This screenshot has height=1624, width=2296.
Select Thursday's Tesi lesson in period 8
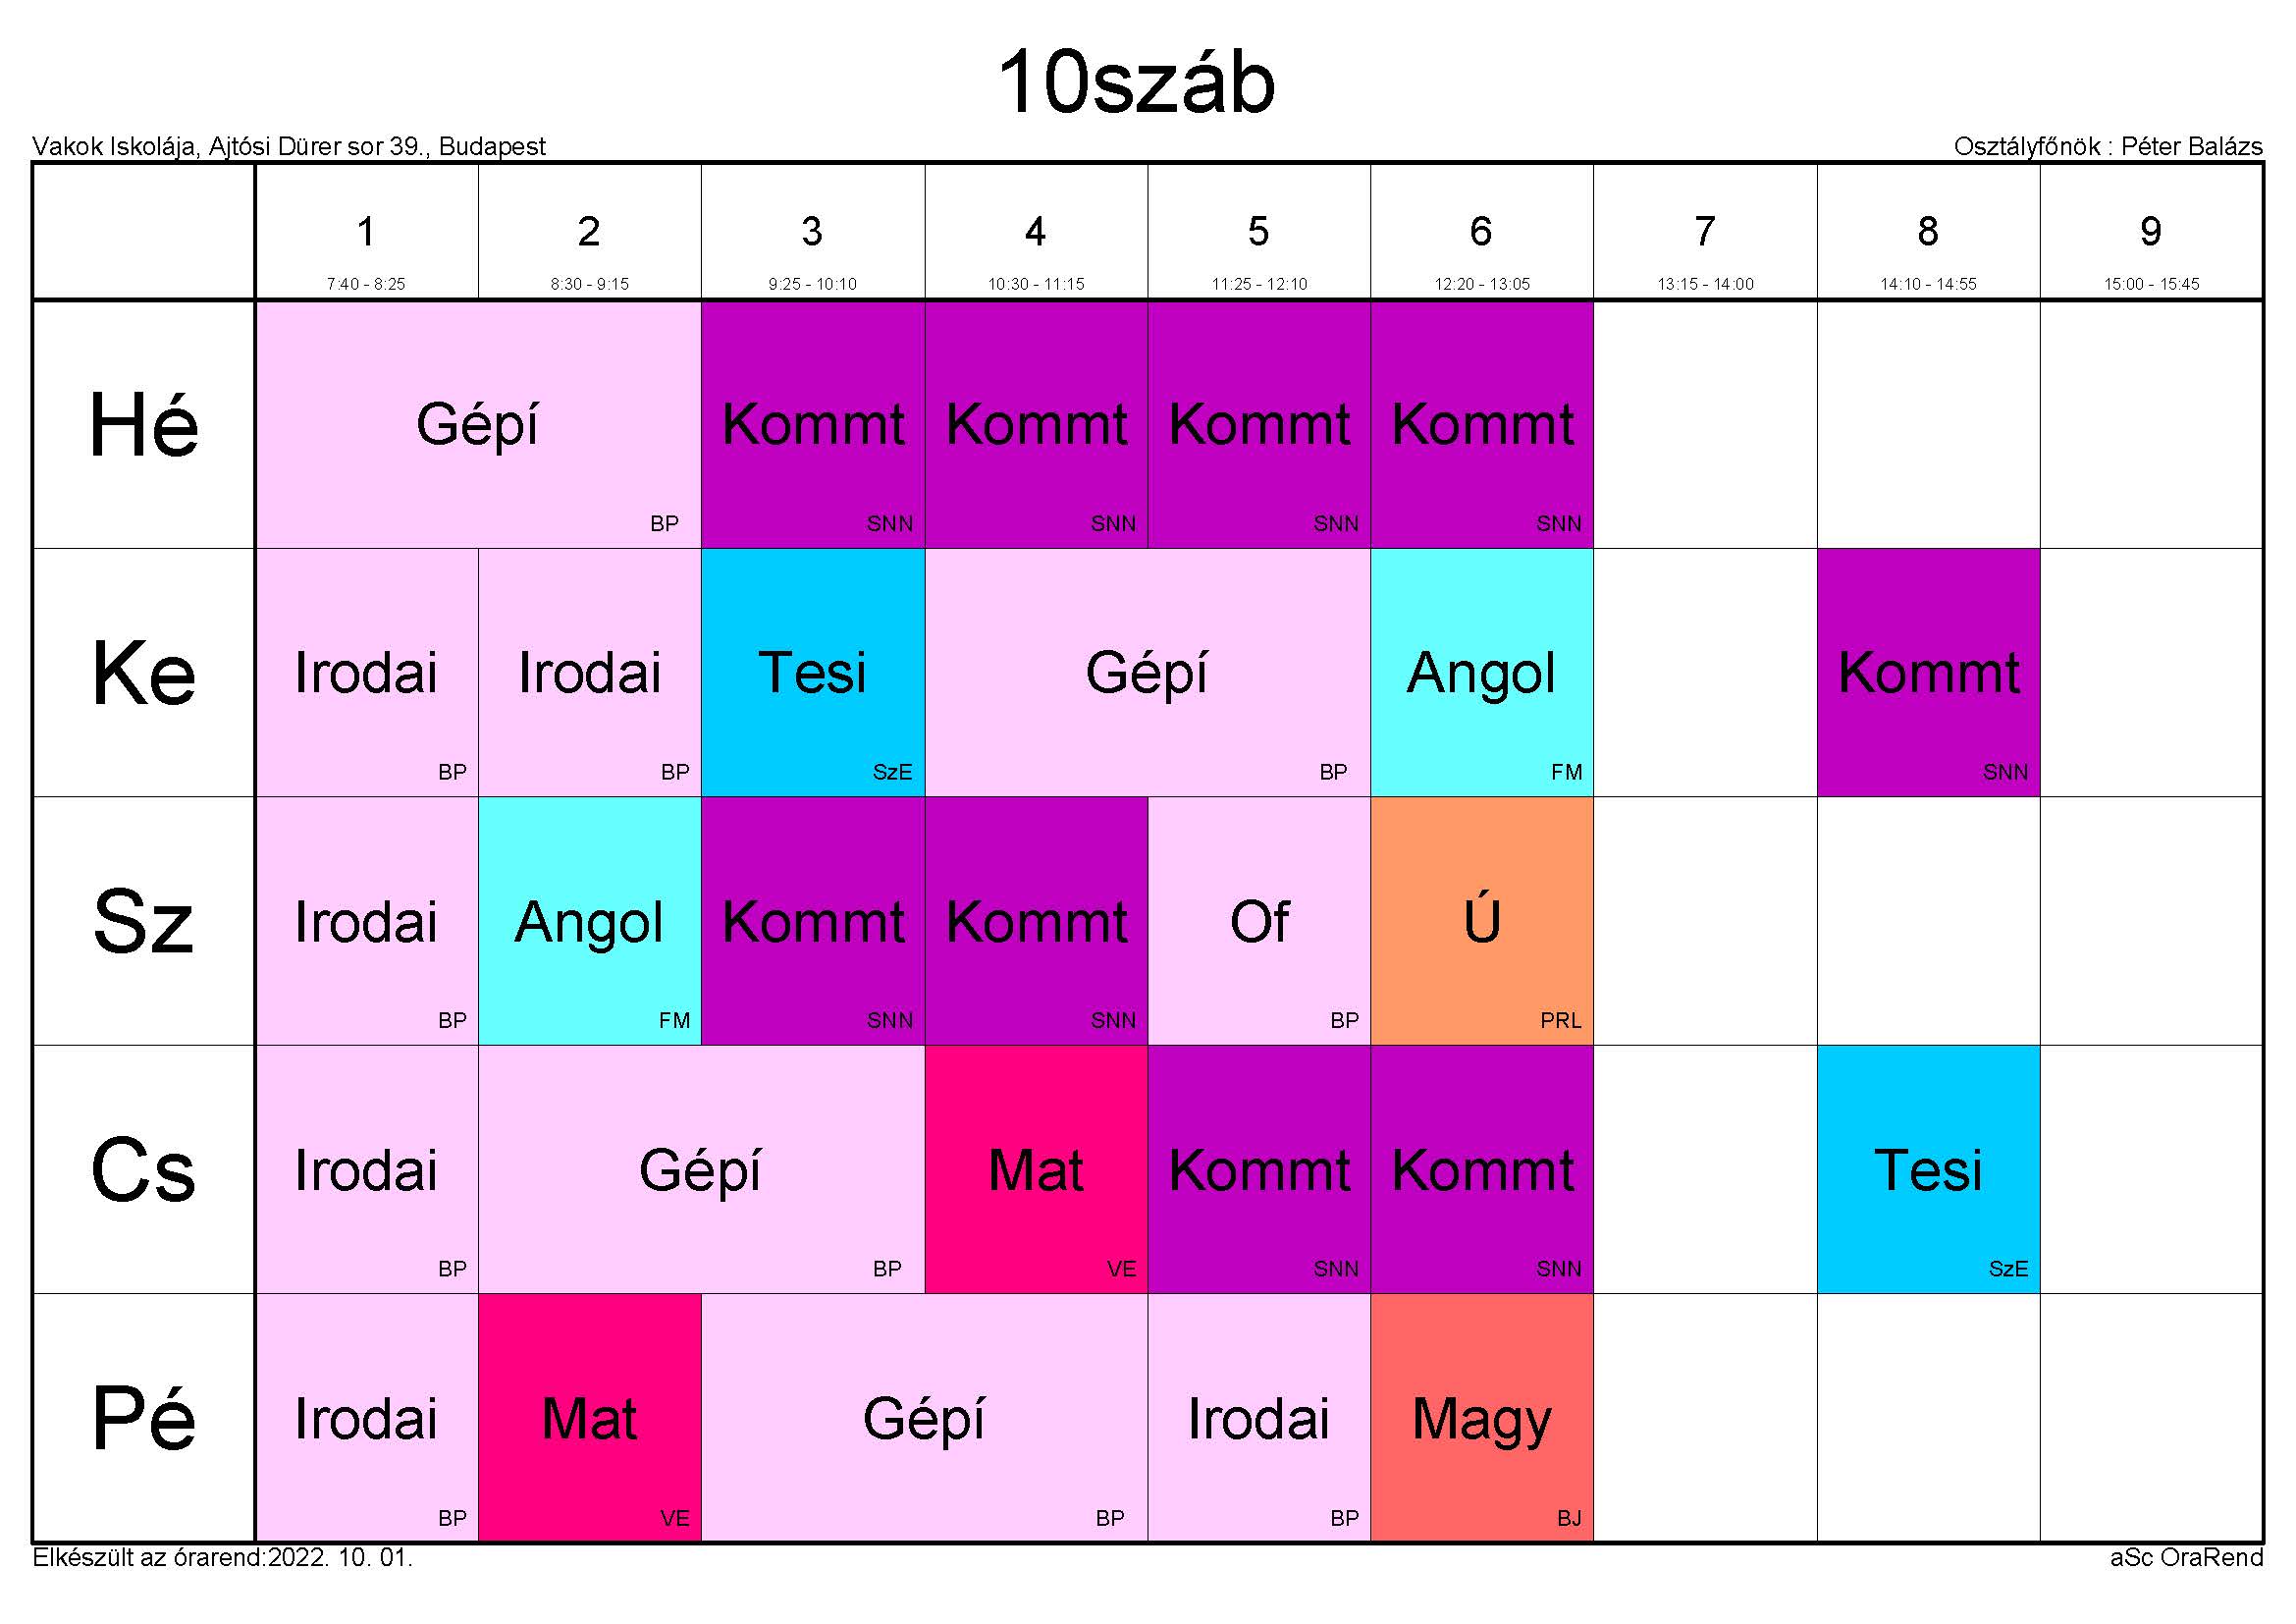coord(1927,1169)
